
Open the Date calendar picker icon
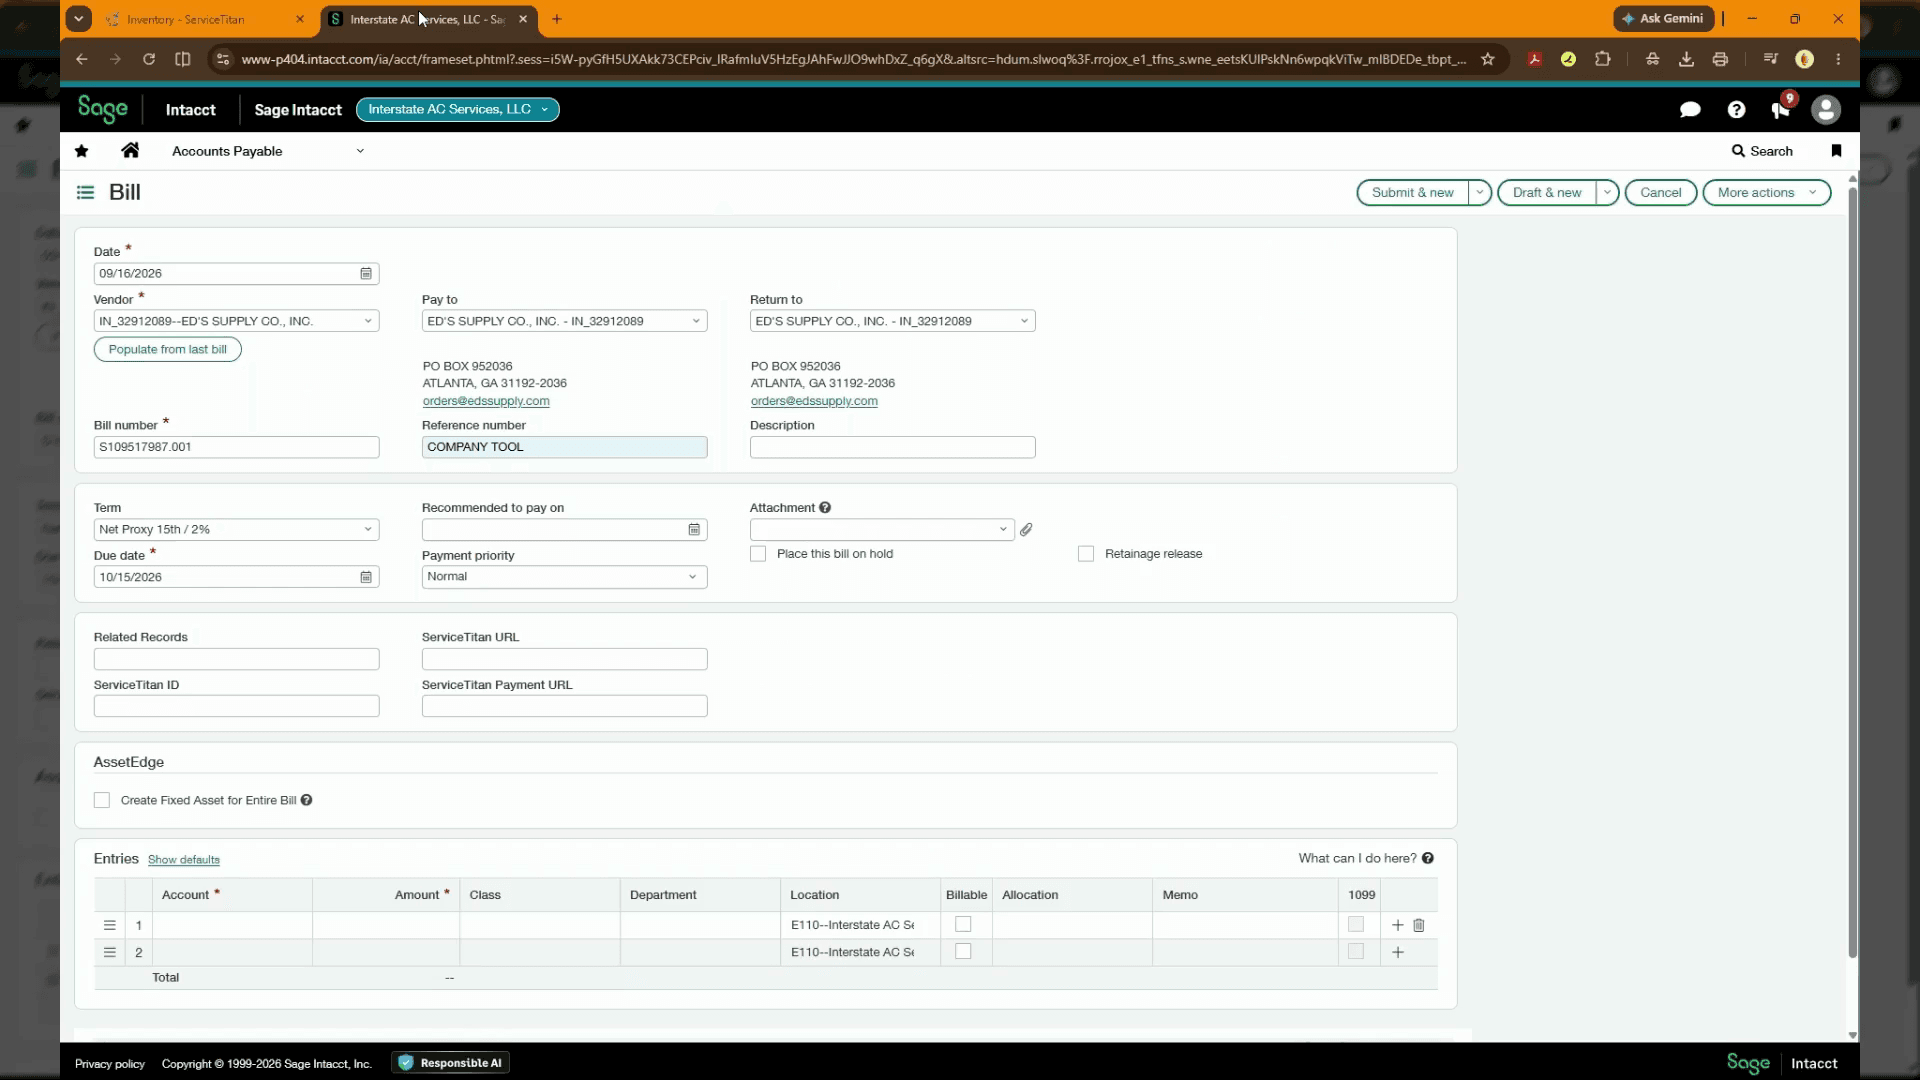tap(366, 273)
